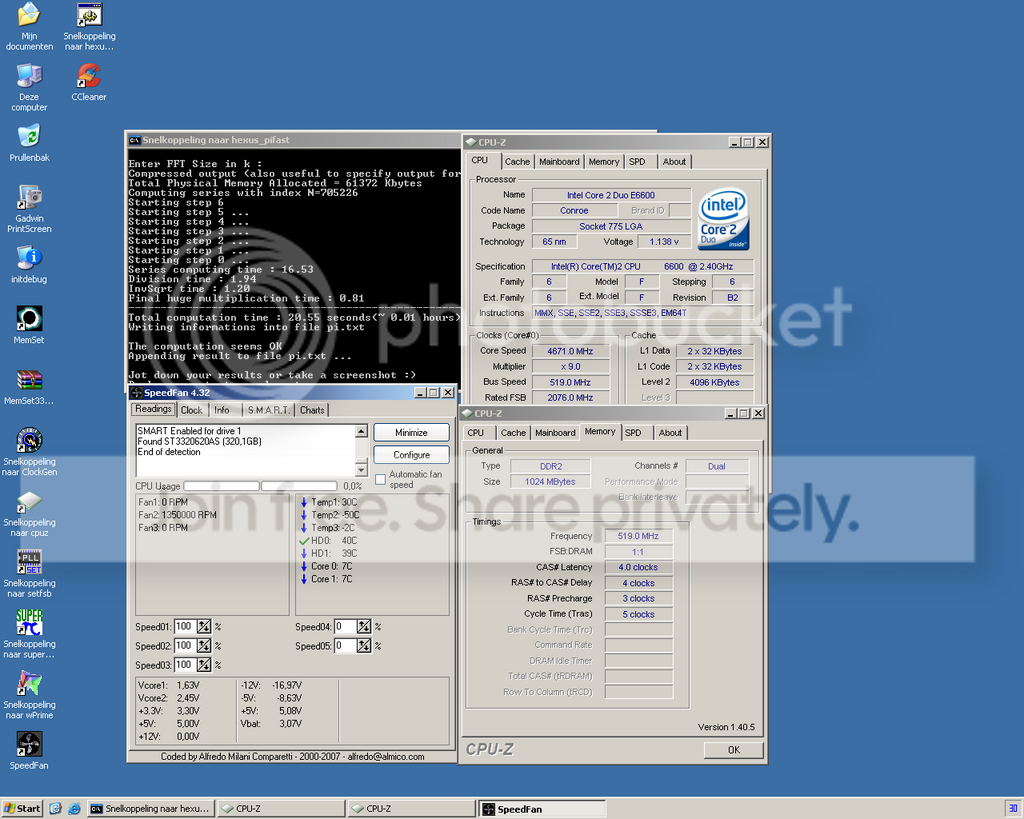Select the wPrime shortcut icon

point(29,694)
